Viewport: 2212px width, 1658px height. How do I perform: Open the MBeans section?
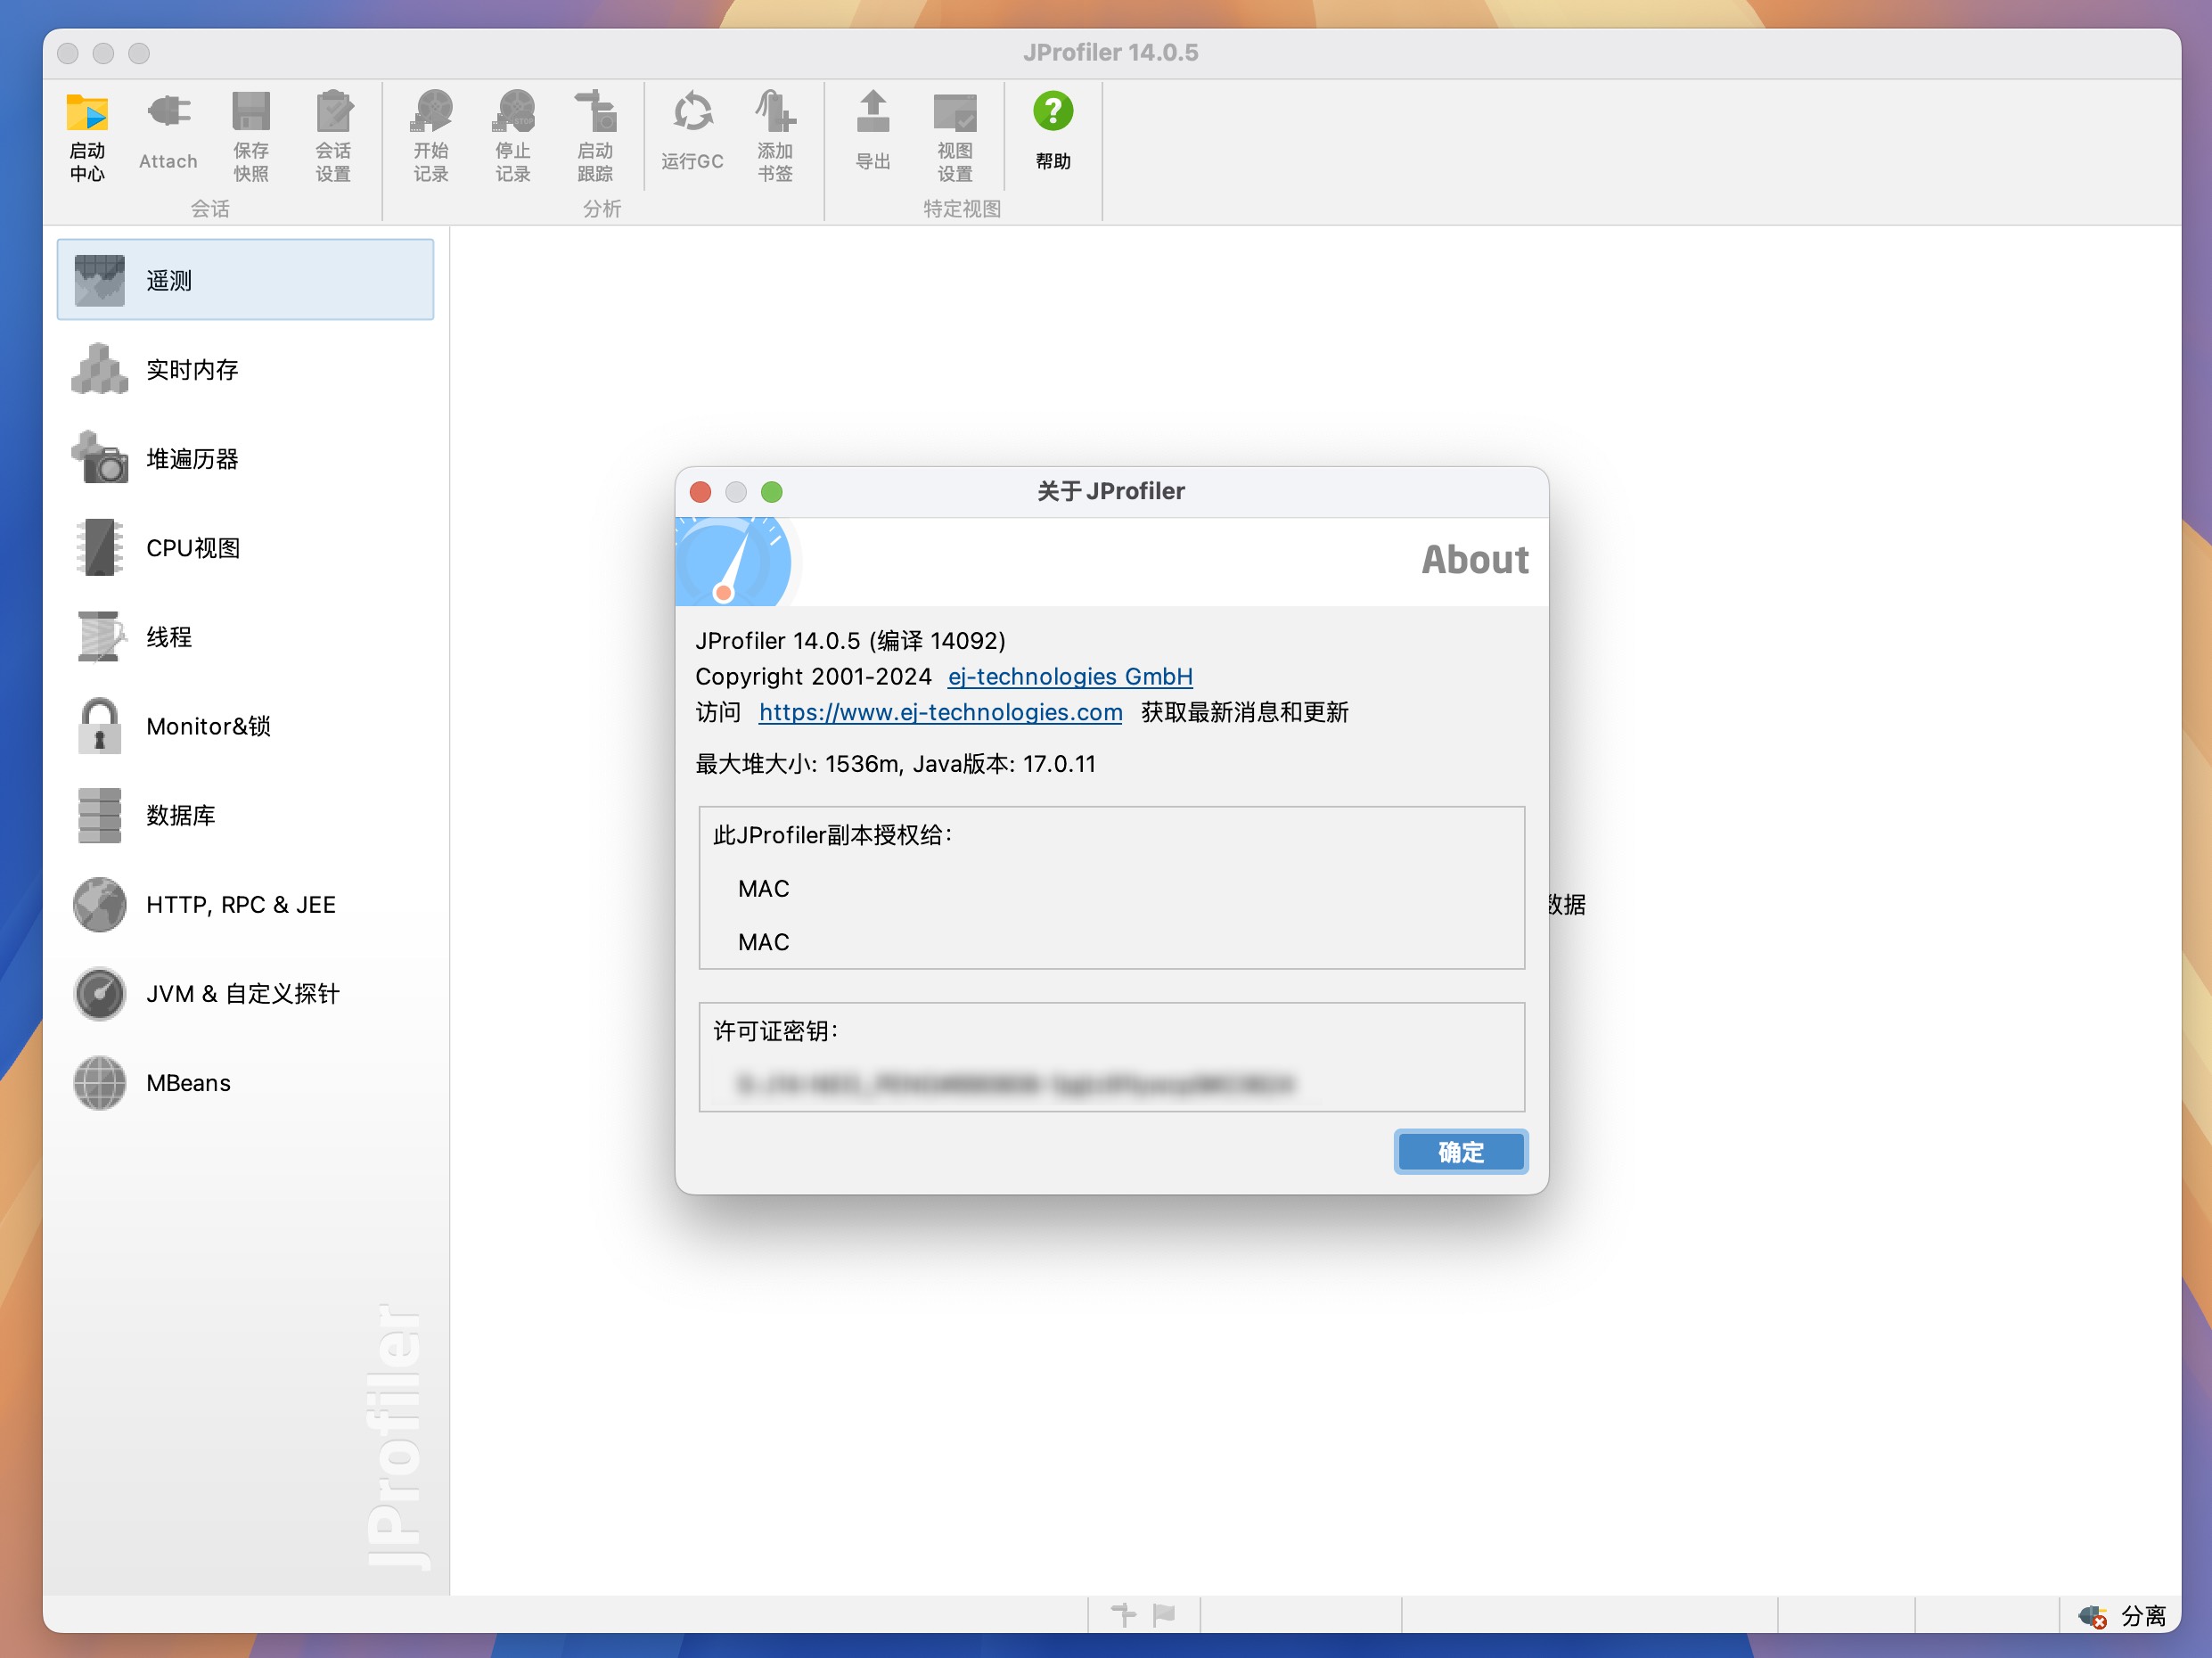pyautogui.click(x=245, y=1082)
